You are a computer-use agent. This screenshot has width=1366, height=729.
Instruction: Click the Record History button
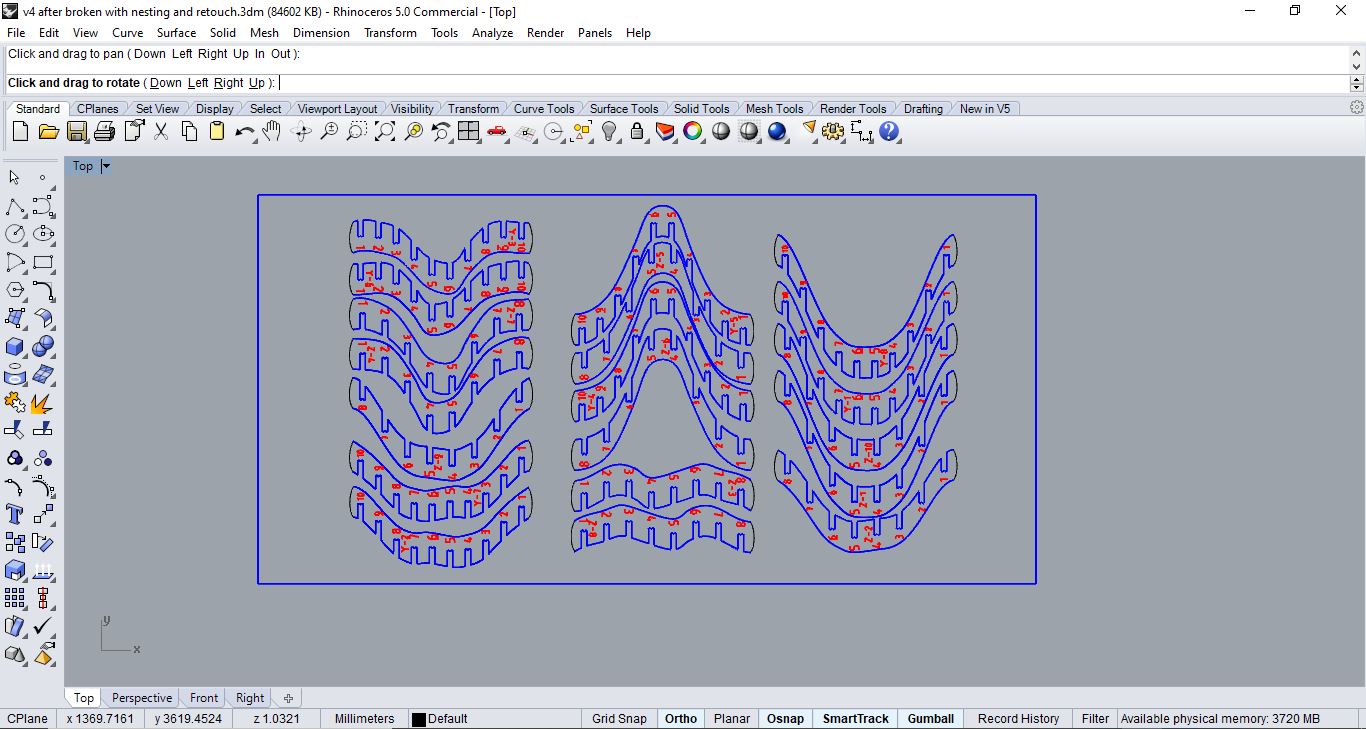point(1018,718)
